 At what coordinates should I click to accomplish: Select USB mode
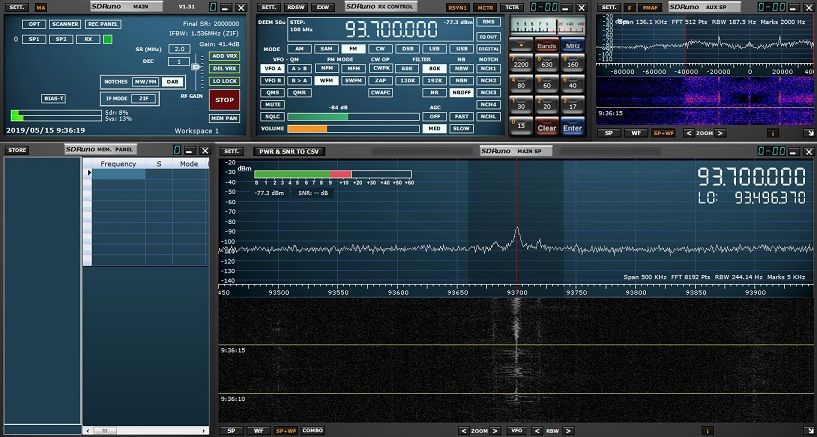462,49
